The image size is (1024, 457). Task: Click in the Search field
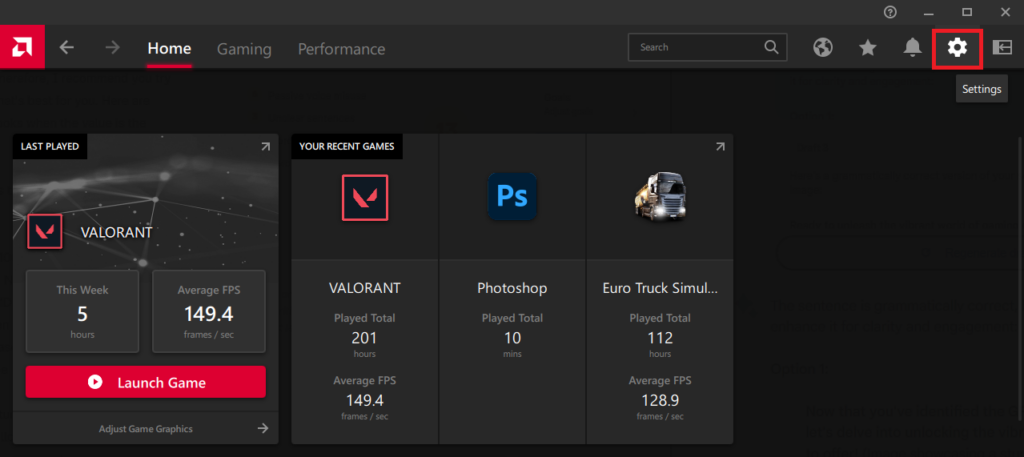pos(695,47)
